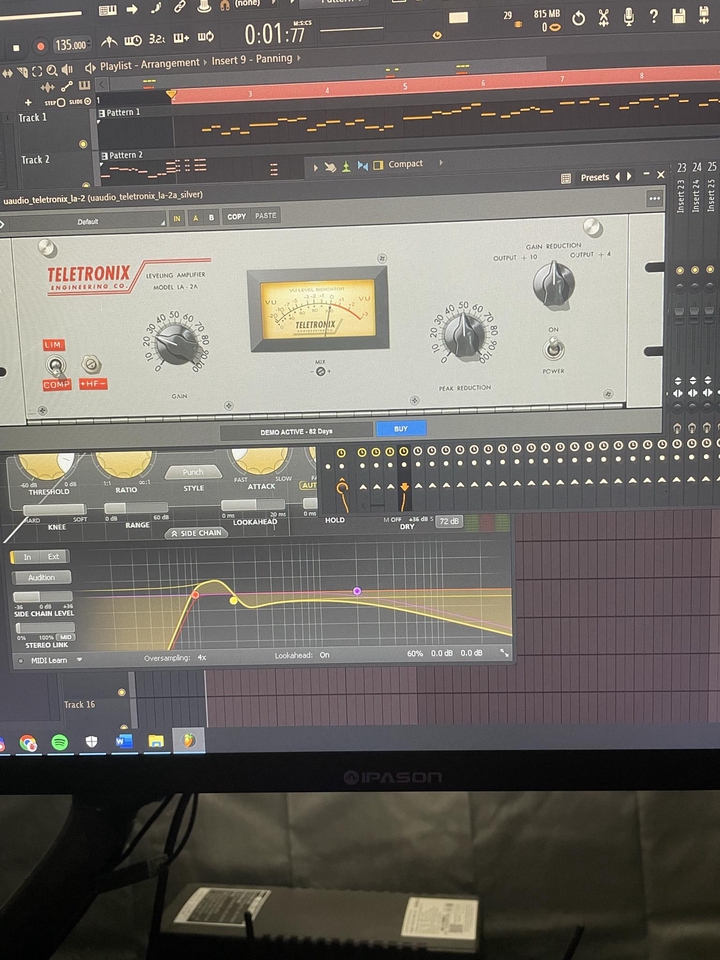The image size is (720, 960).
Task: Open plugin three-dots options menu
Action: pos(654,198)
